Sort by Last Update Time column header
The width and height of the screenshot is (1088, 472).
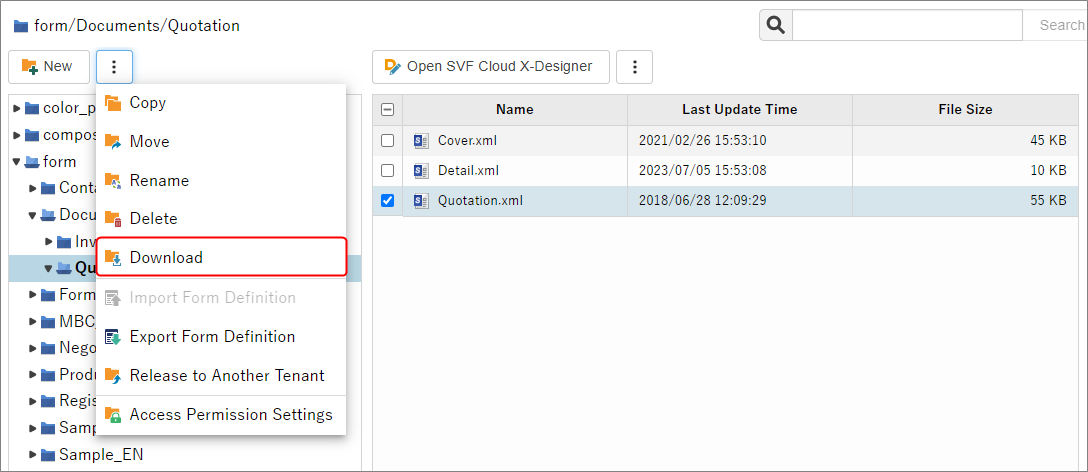(739, 110)
